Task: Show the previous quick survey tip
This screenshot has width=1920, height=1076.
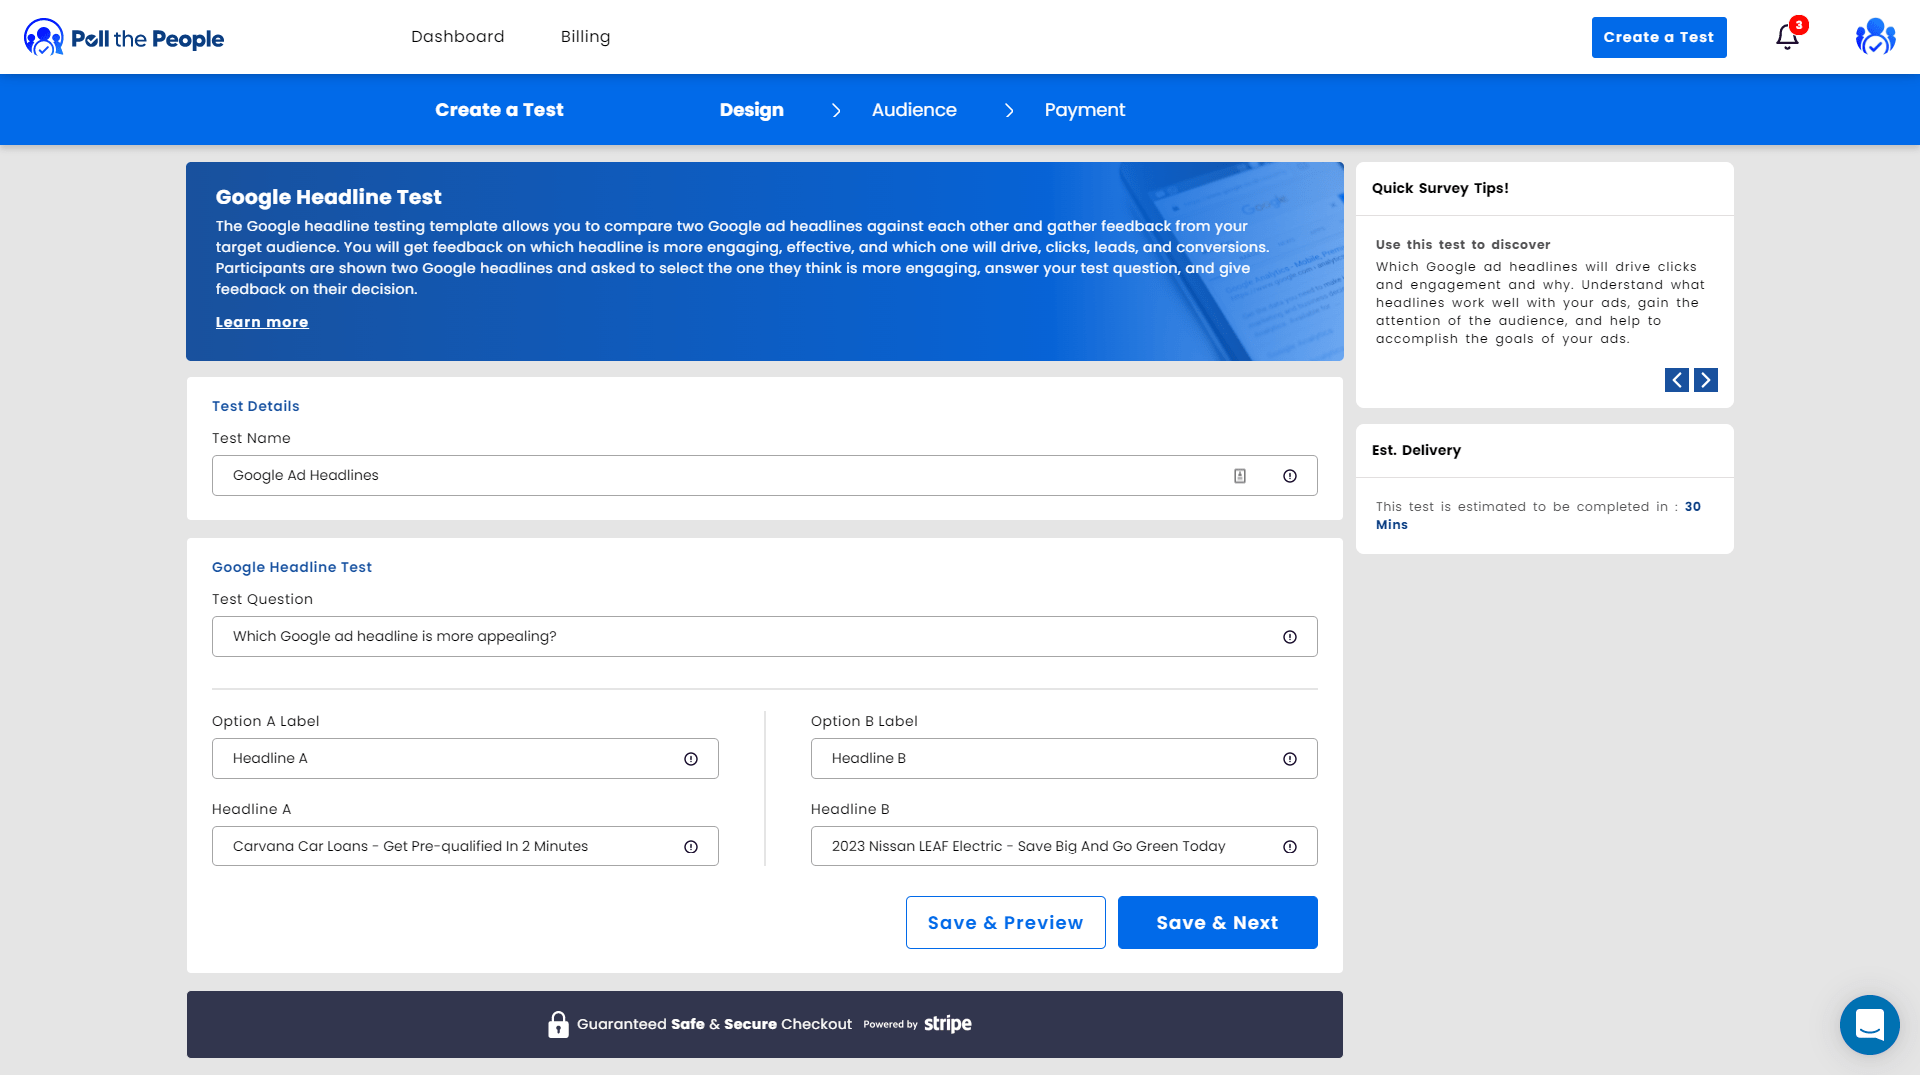Action: click(x=1677, y=380)
